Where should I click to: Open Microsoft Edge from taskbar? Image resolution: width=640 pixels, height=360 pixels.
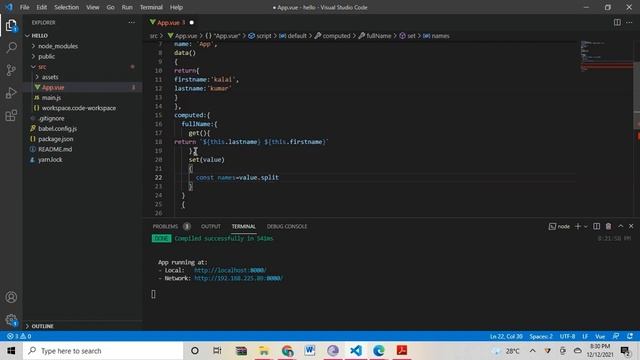(x=379, y=351)
